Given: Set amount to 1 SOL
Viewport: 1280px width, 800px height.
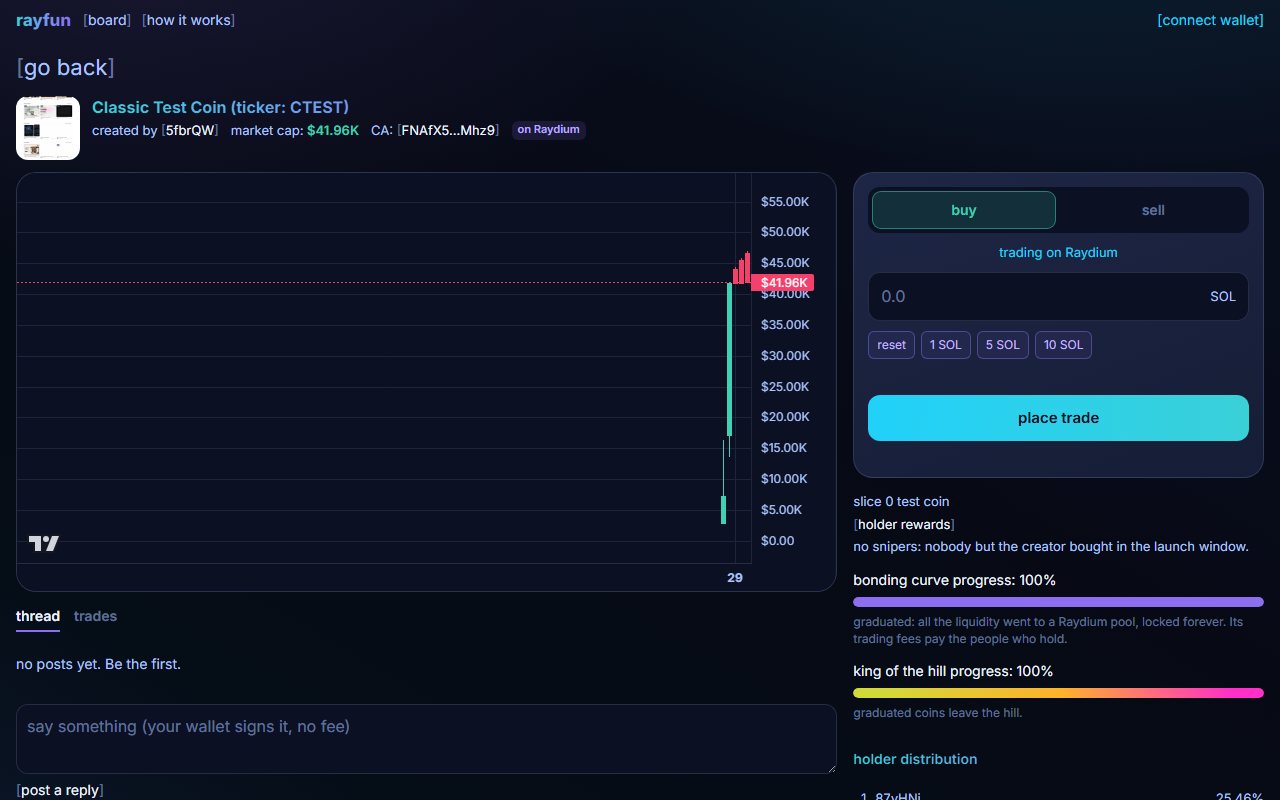Looking at the screenshot, I should point(945,345).
